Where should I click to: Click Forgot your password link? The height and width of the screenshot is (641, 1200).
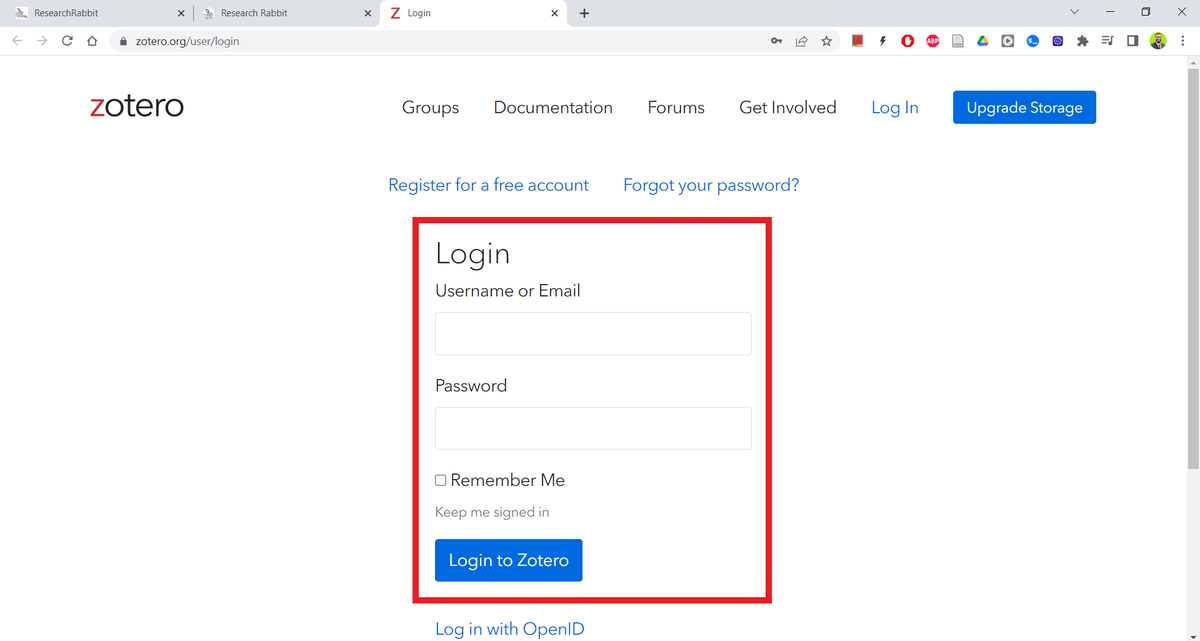click(x=711, y=185)
